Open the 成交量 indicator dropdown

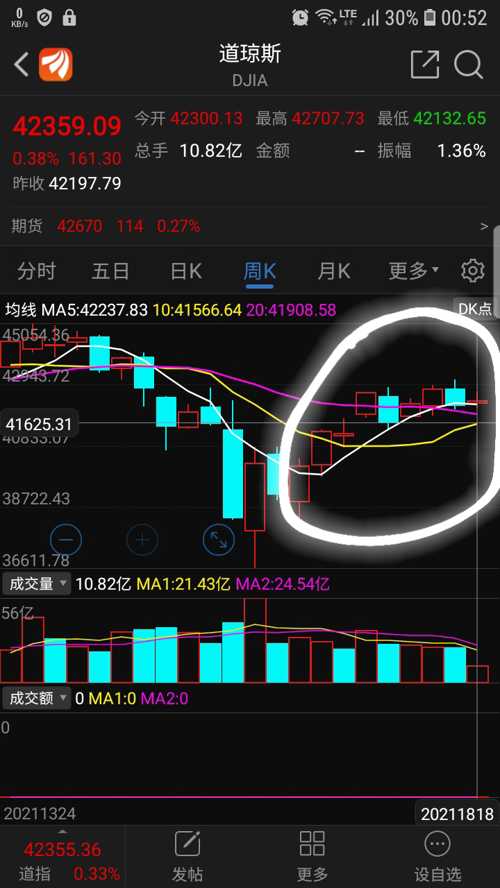[36, 583]
